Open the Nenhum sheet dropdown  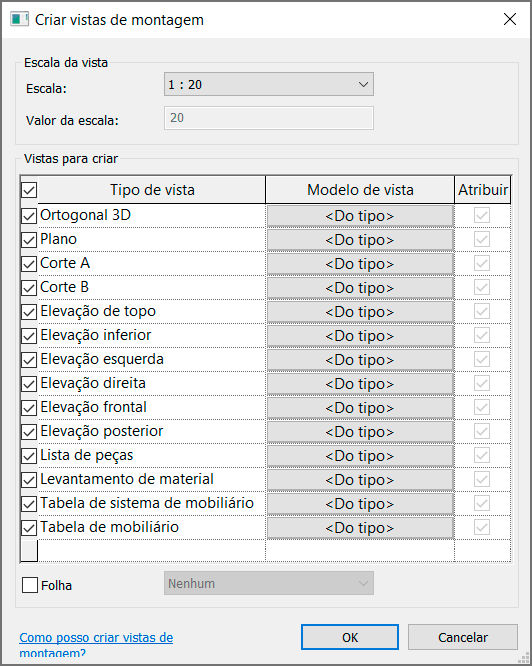click(x=269, y=583)
